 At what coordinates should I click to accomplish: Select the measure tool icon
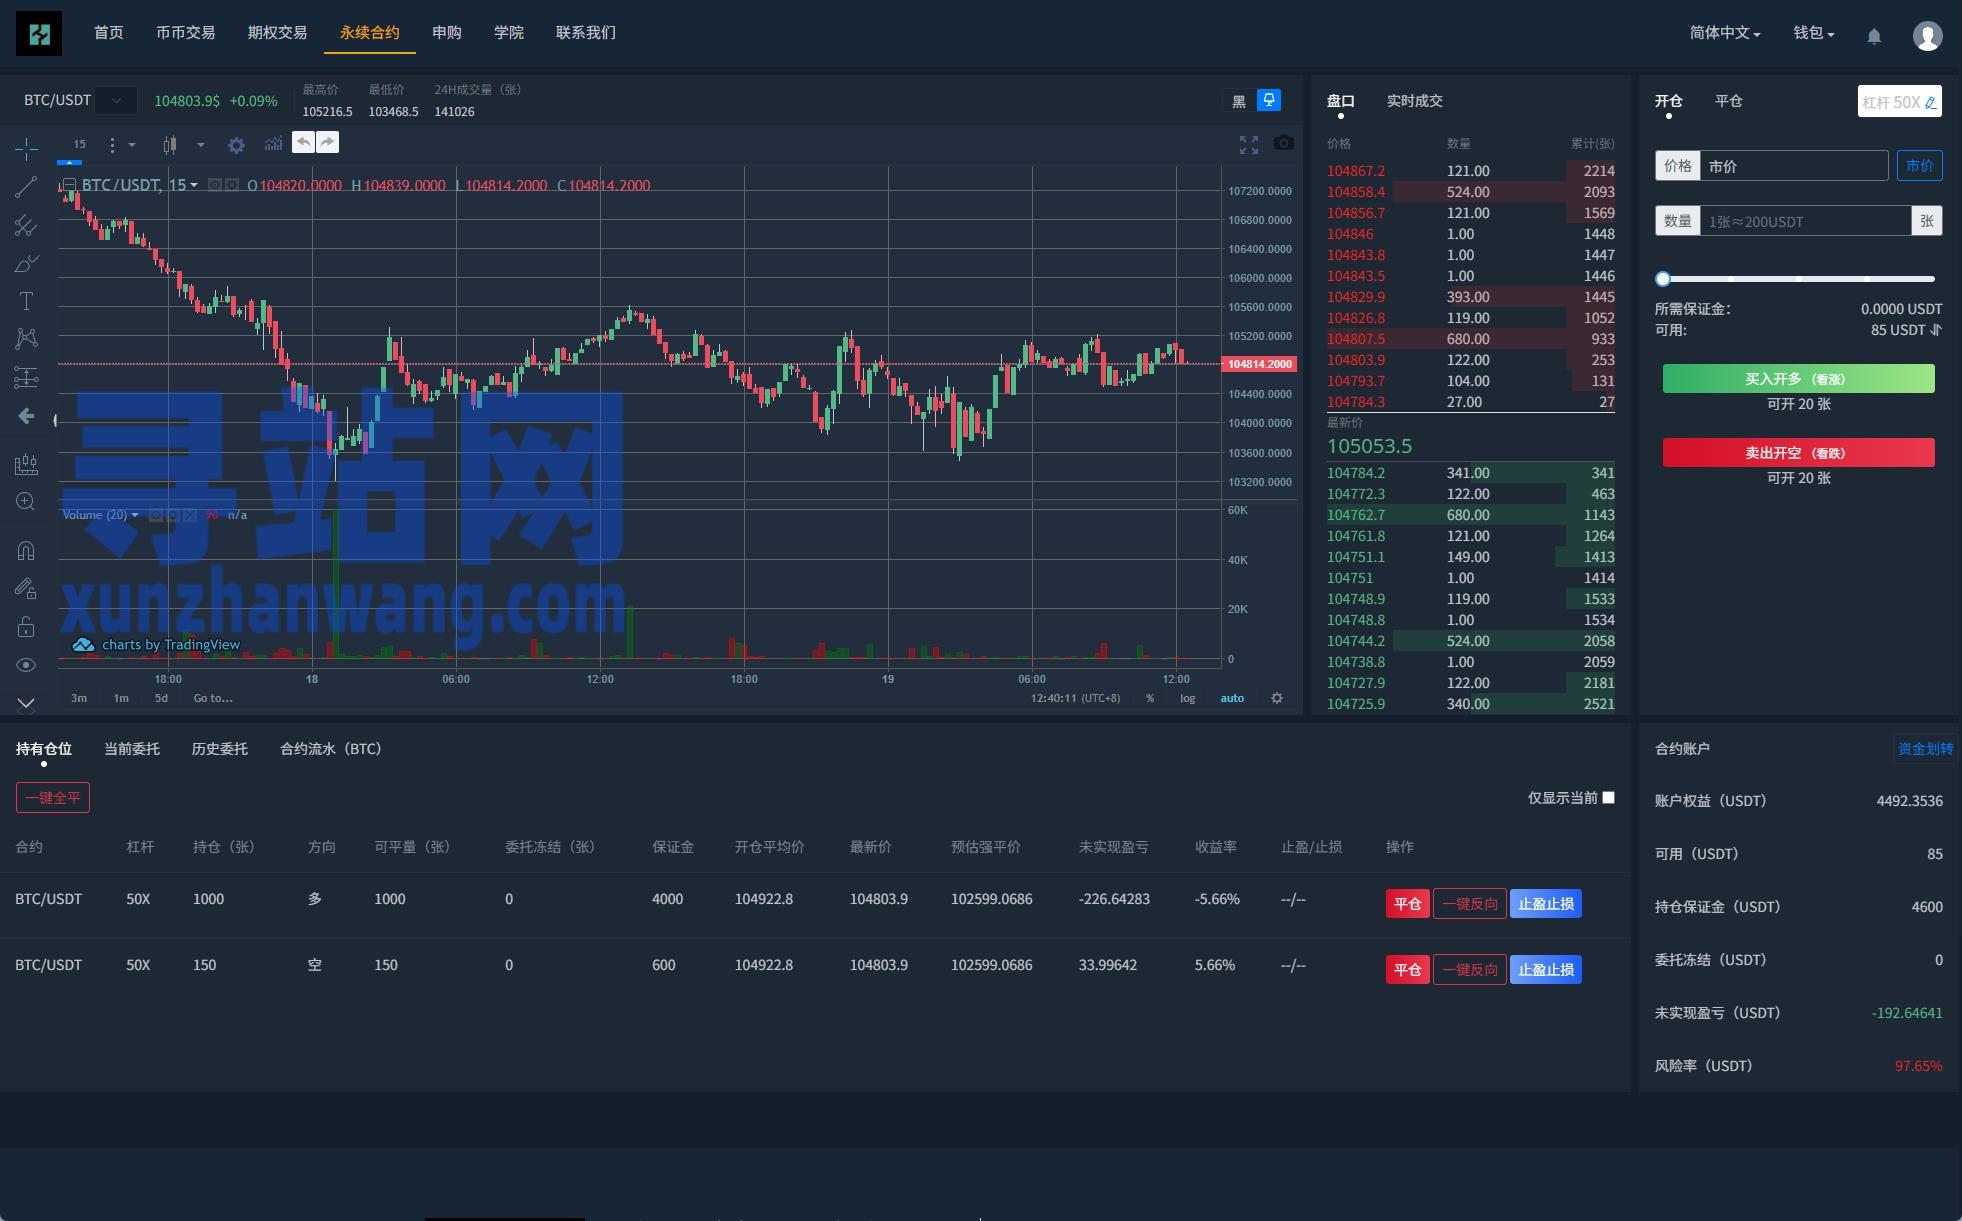[26, 464]
